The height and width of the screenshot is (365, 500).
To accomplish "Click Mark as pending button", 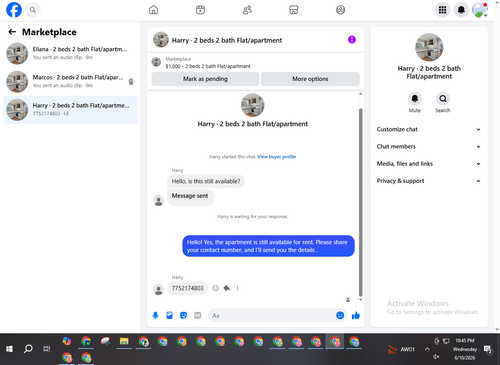I will pos(205,79).
